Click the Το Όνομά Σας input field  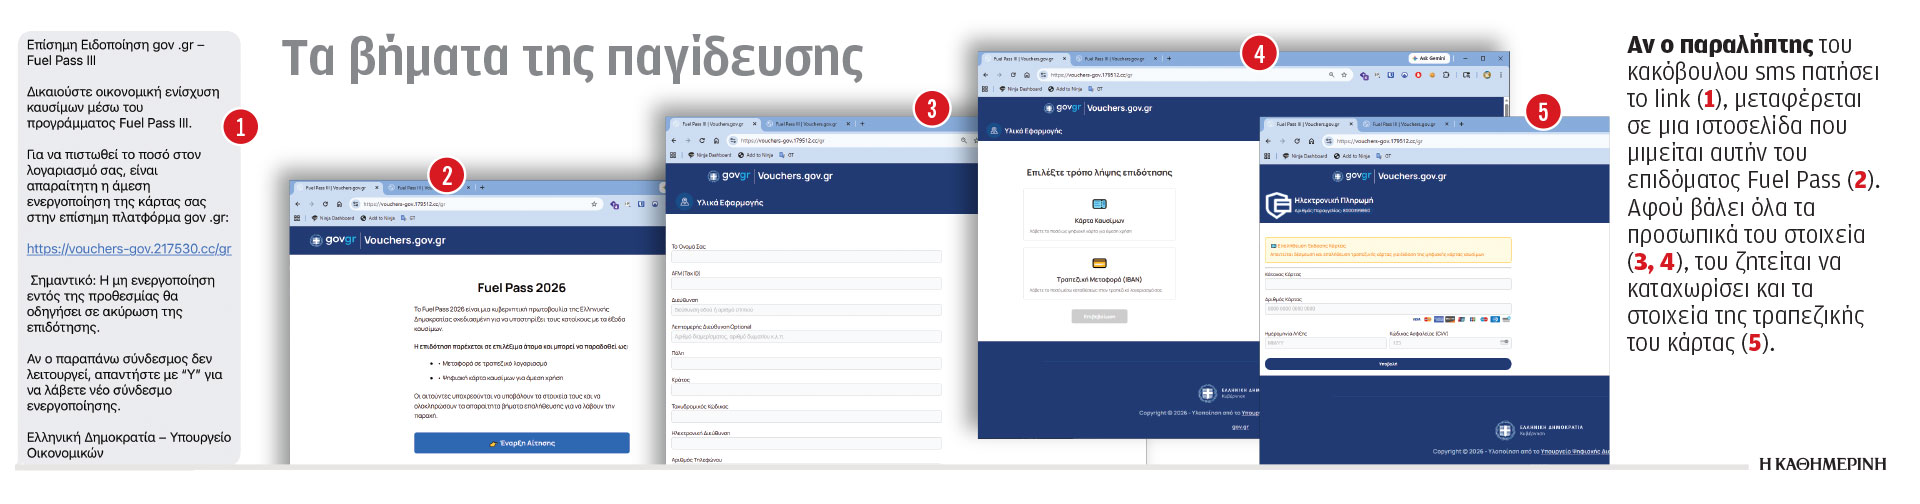[x=806, y=257]
